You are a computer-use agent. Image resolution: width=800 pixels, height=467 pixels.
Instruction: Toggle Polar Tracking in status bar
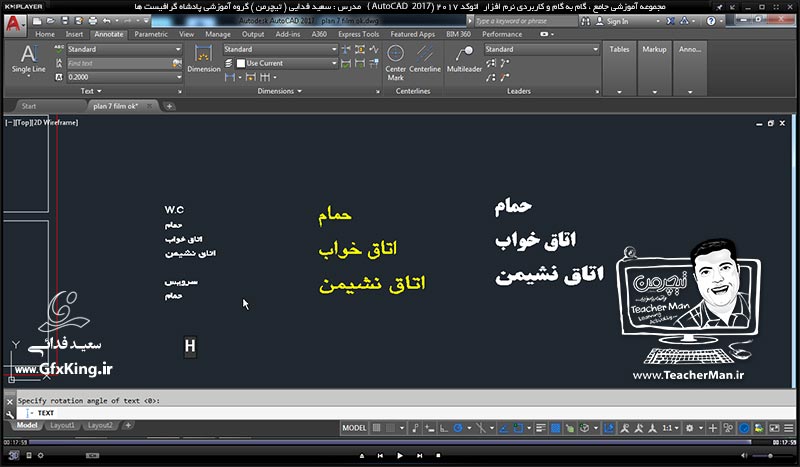coord(458,428)
